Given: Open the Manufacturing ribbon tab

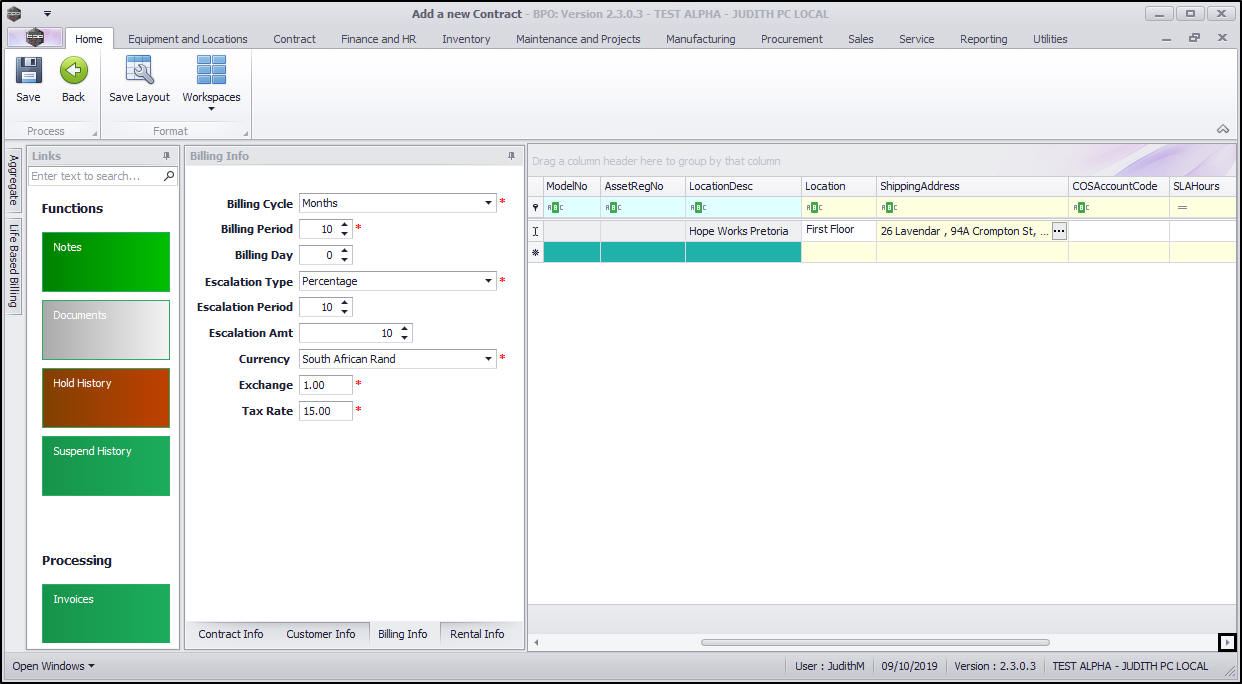Looking at the screenshot, I should pos(700,39).
